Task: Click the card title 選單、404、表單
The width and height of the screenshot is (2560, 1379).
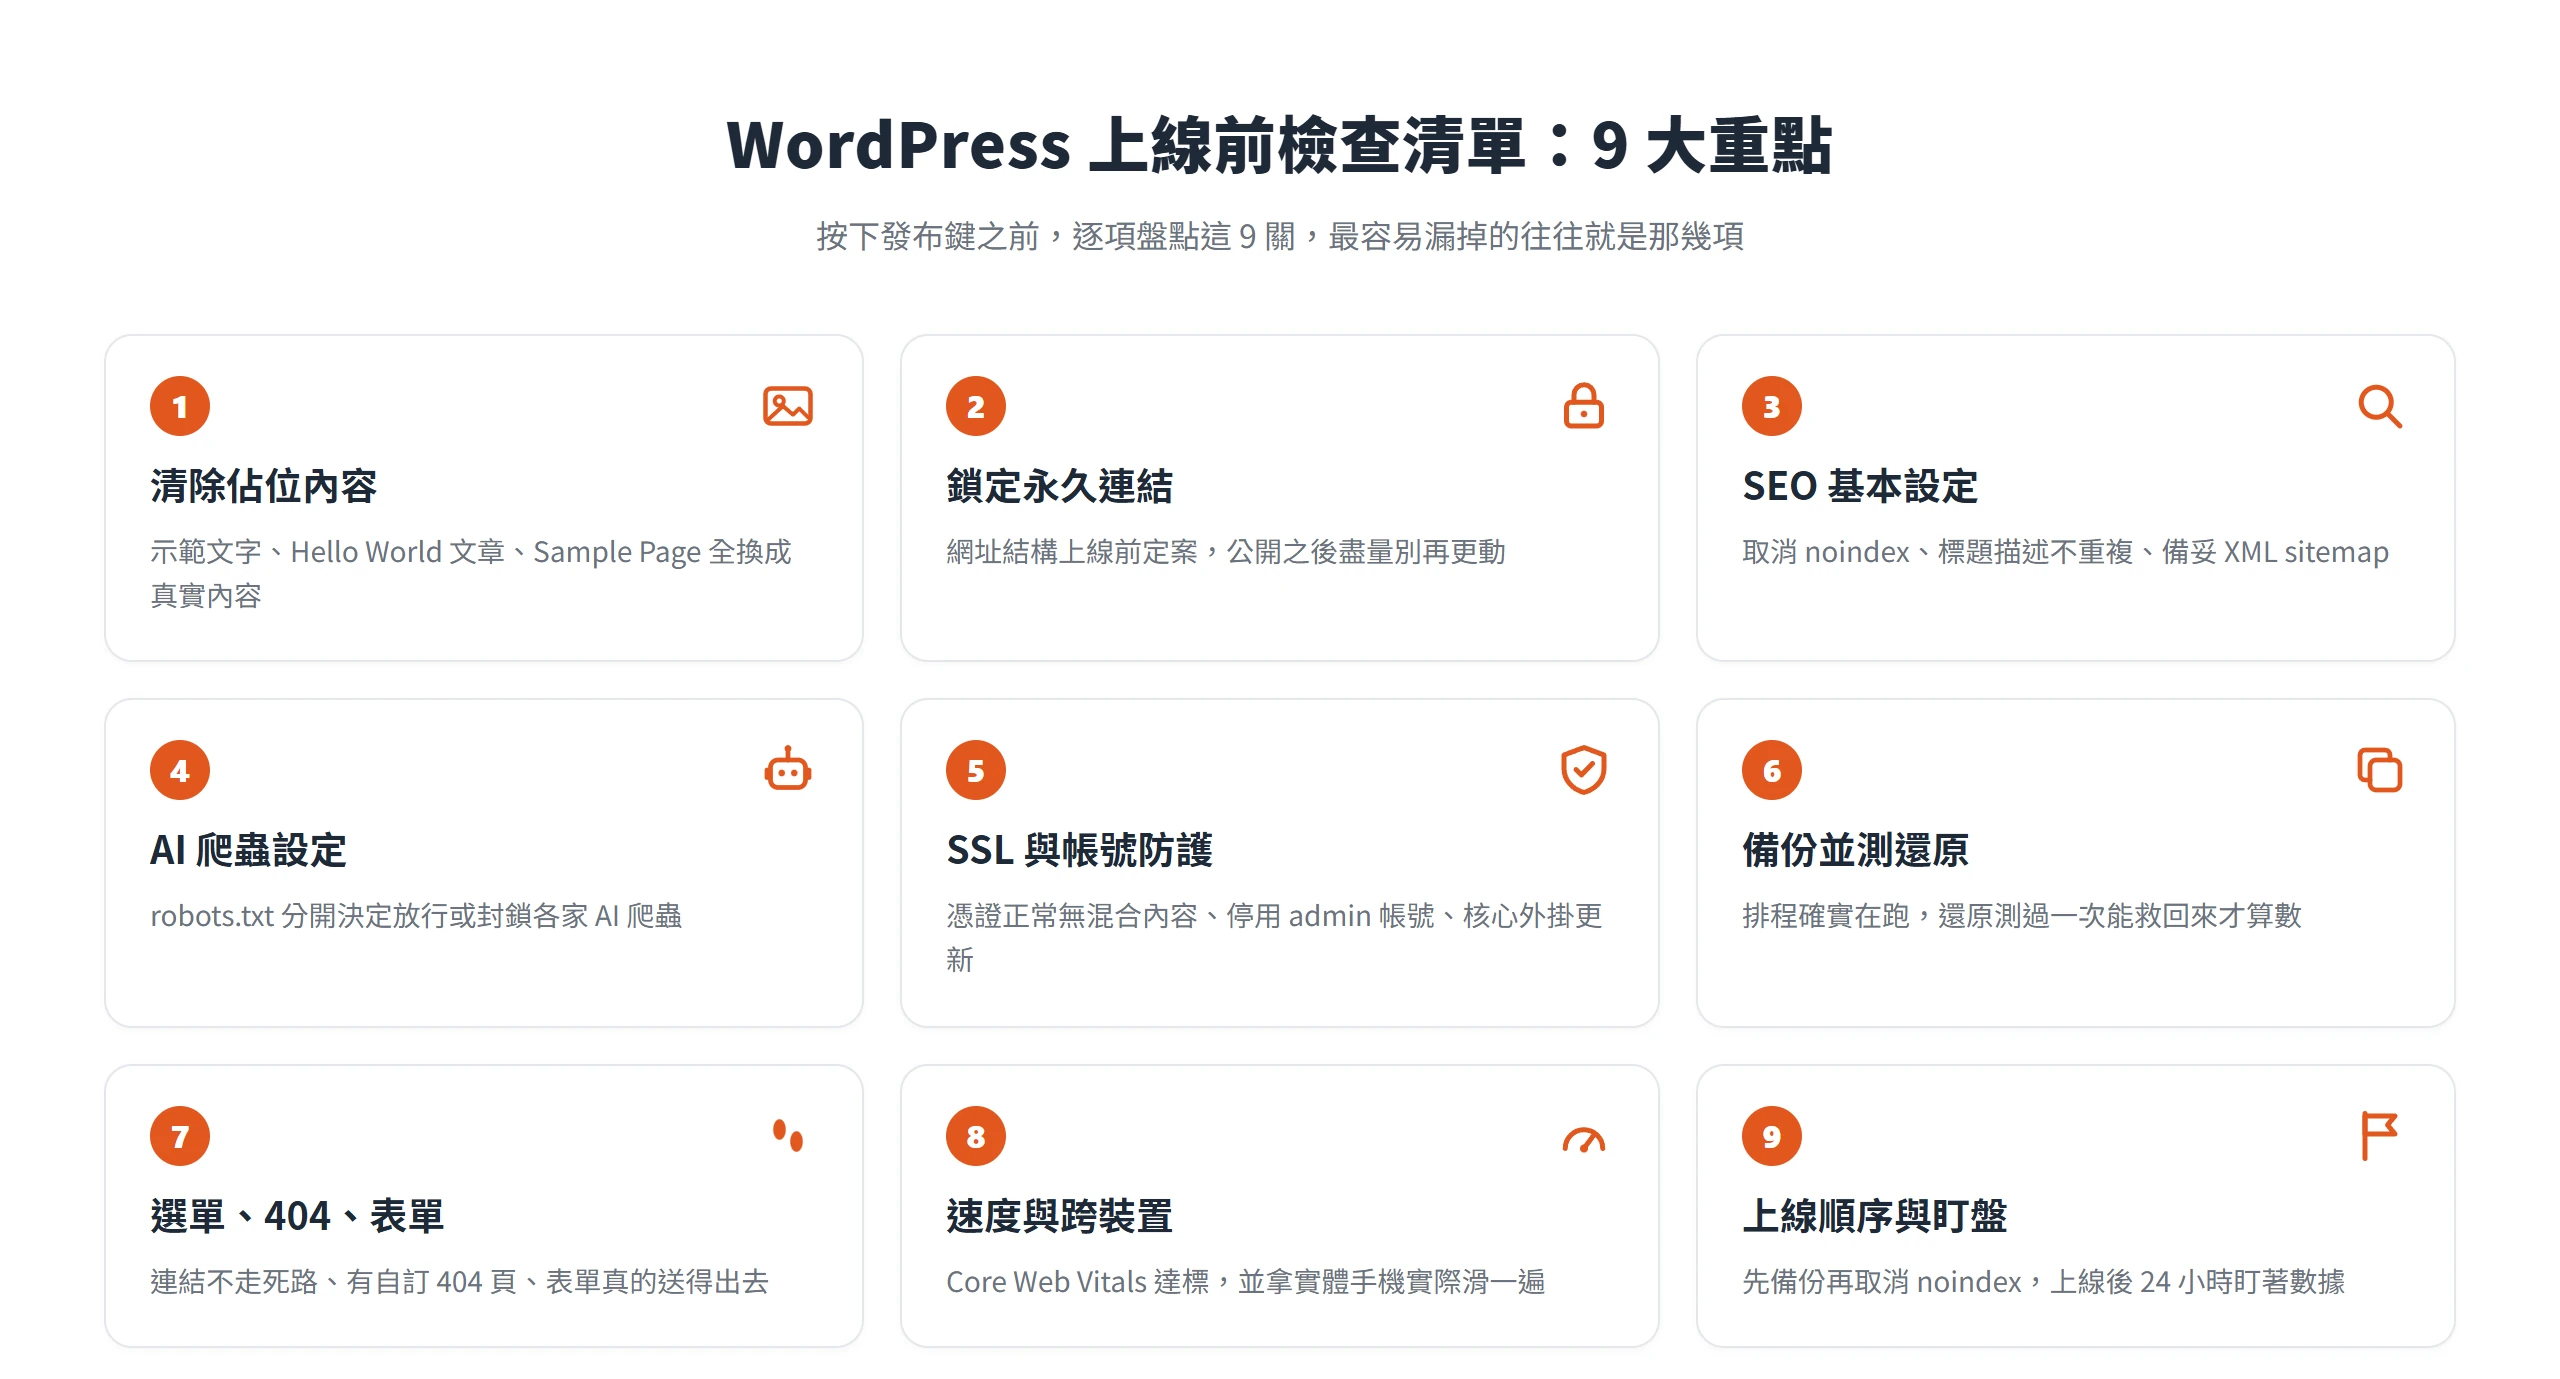Action: point(297,1216)
